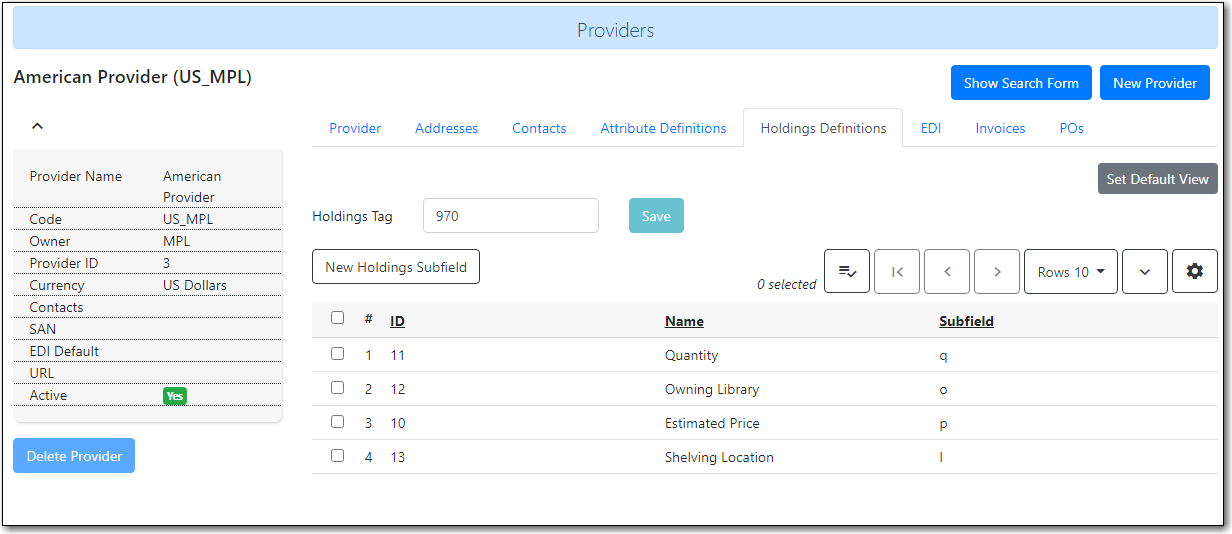Screen dimensions: 1232x534
Task: Click the 0 selected indicator
Action: [x=786, y=284]
